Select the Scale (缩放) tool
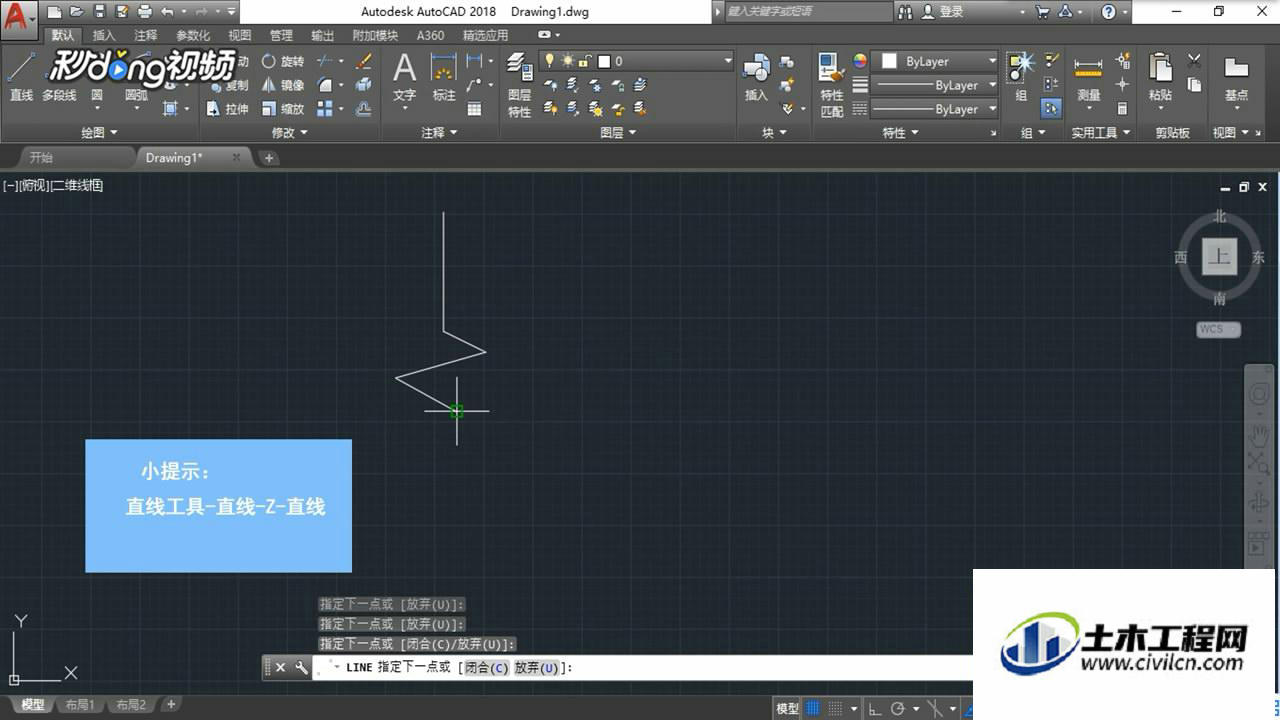1280x720 pixels. pyautogui.click(x=283, y=109)
